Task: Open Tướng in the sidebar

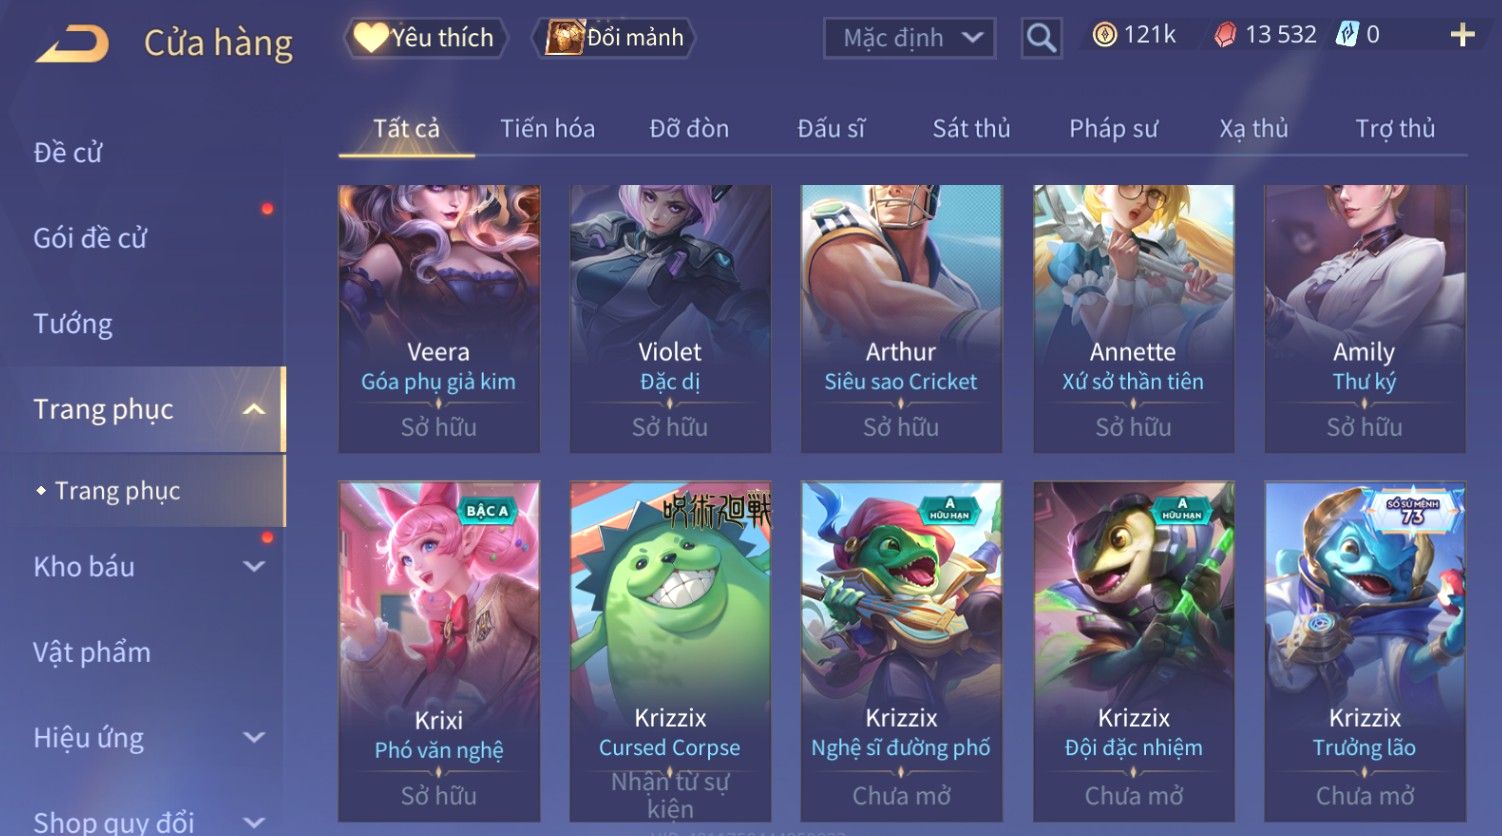Action: tap(73, 324)
